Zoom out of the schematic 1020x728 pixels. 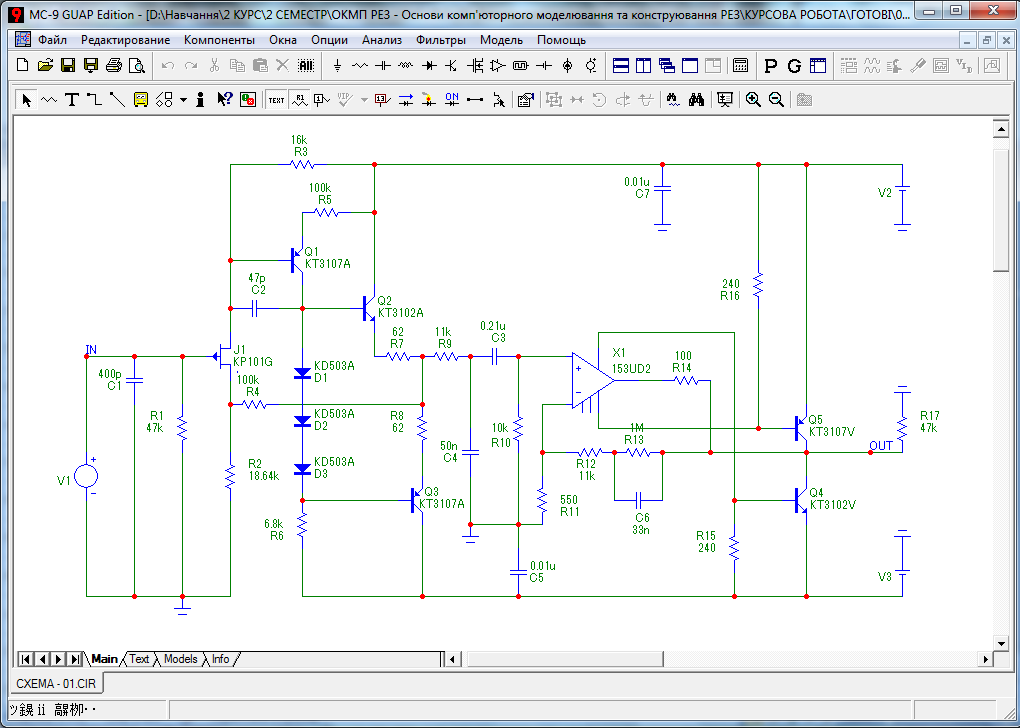(776, 100)
